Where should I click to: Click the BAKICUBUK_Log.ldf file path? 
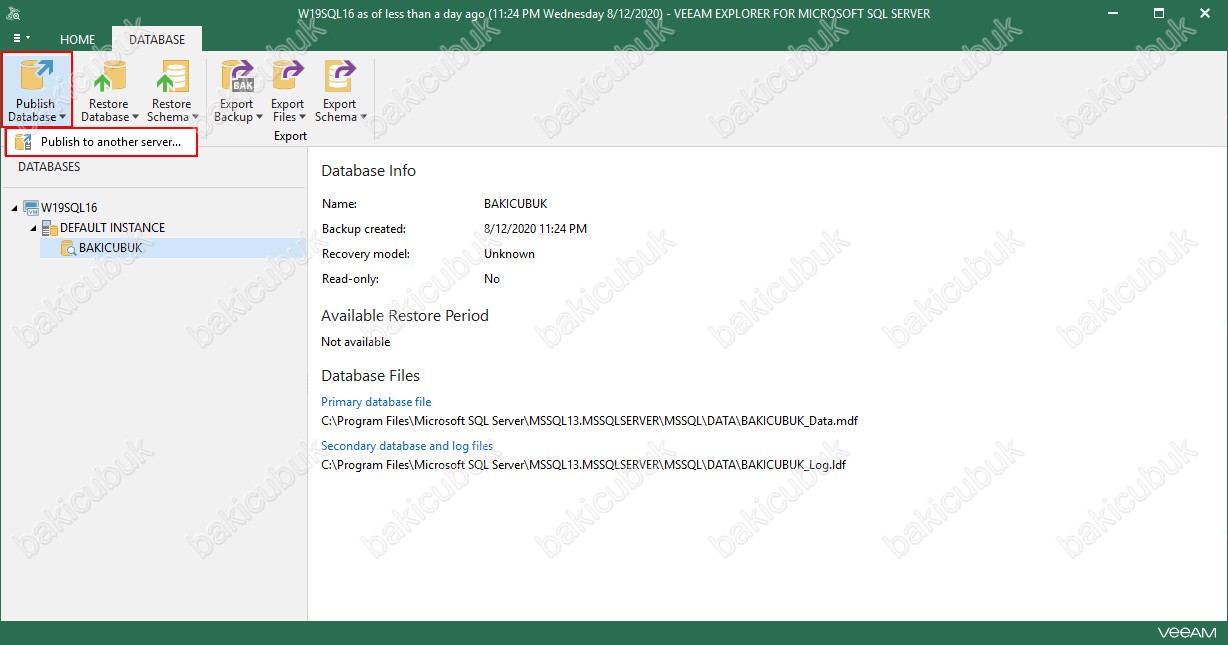pyautogui.click(x=584, y=465)
